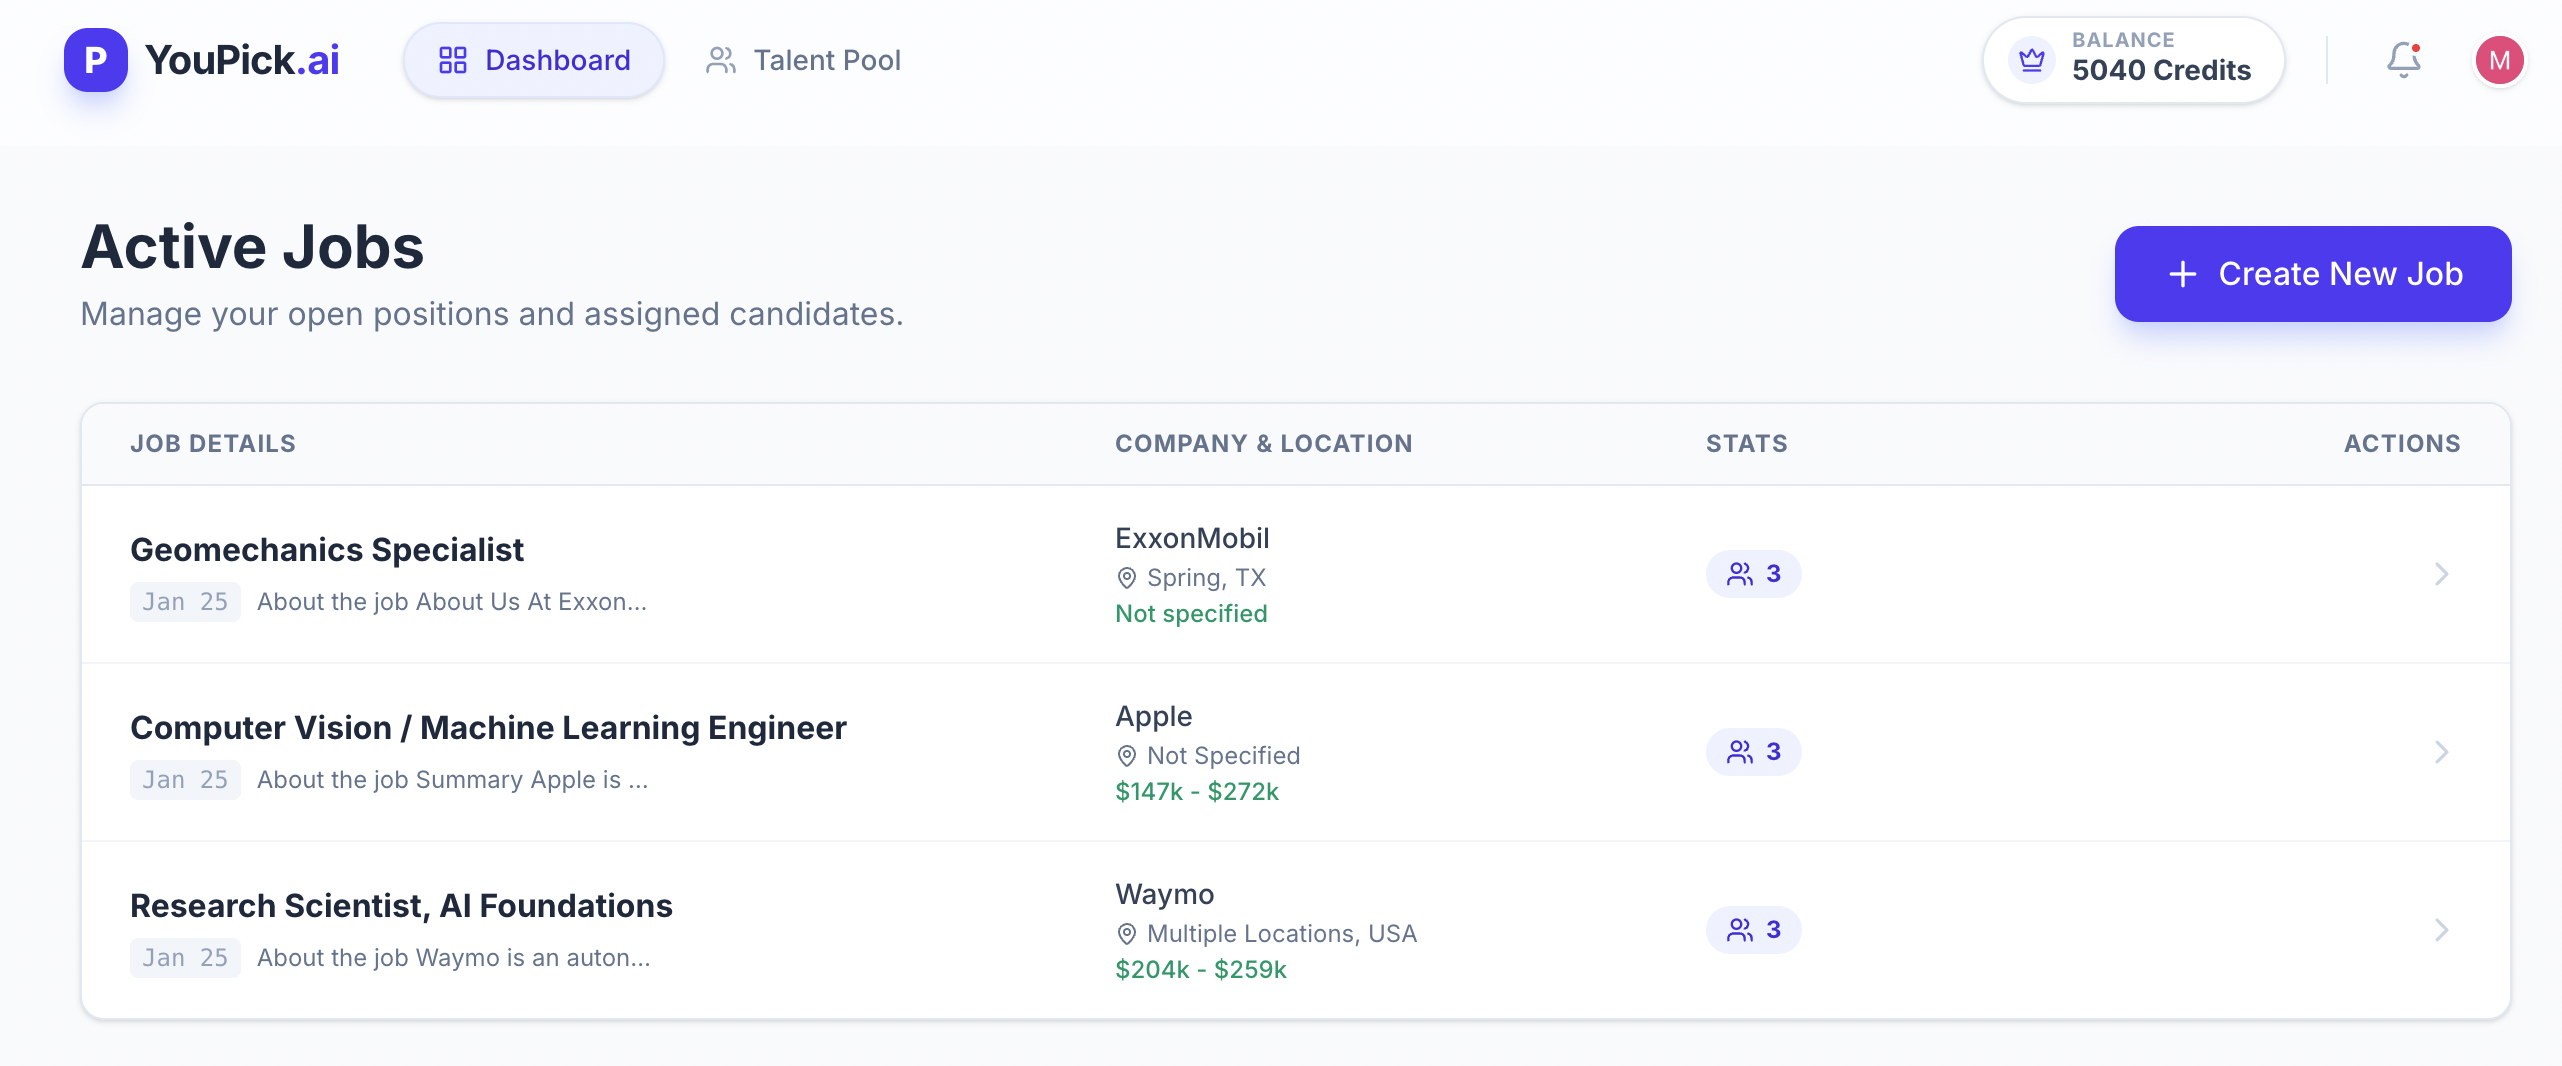Screen dimensions: 2562x1066
Task: Open the user profile avatar M
Action: (2499, 60)
